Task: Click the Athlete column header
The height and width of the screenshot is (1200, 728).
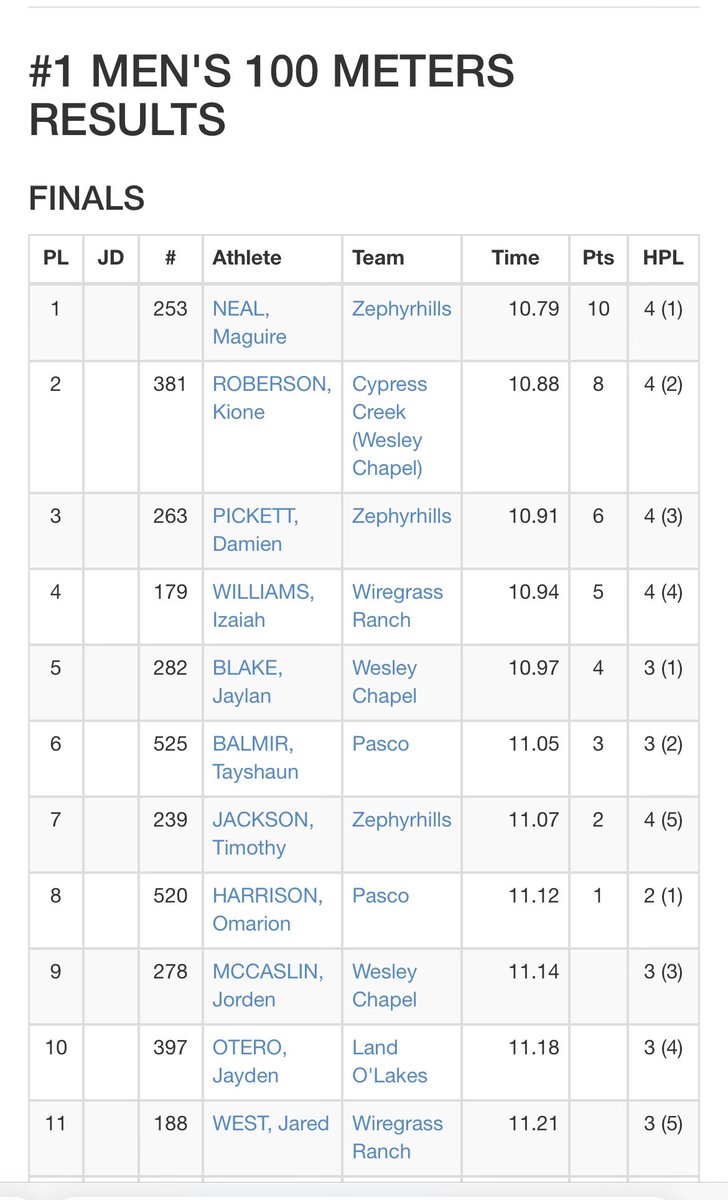Action: point(247,258)
